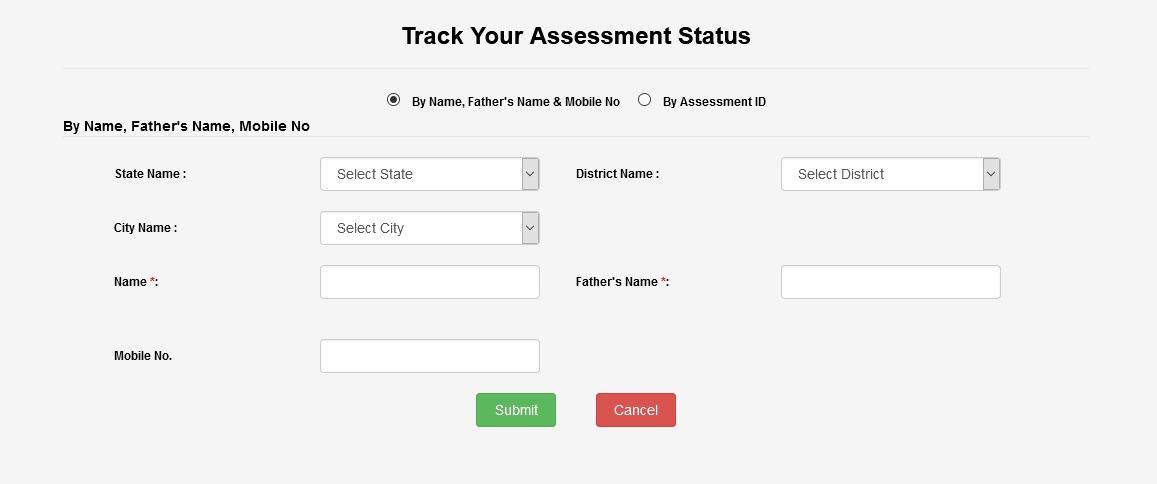Click the "By Assessment ID" option label
This screenshot has height=484, width=1157.
tap(714, 102)
